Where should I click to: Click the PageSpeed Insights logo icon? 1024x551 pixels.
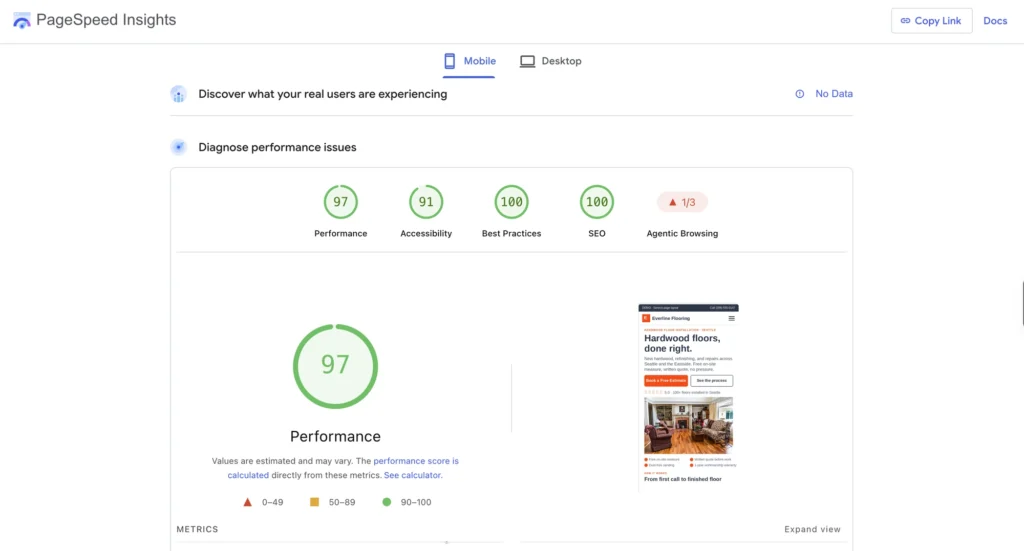[x=22, y=20]
